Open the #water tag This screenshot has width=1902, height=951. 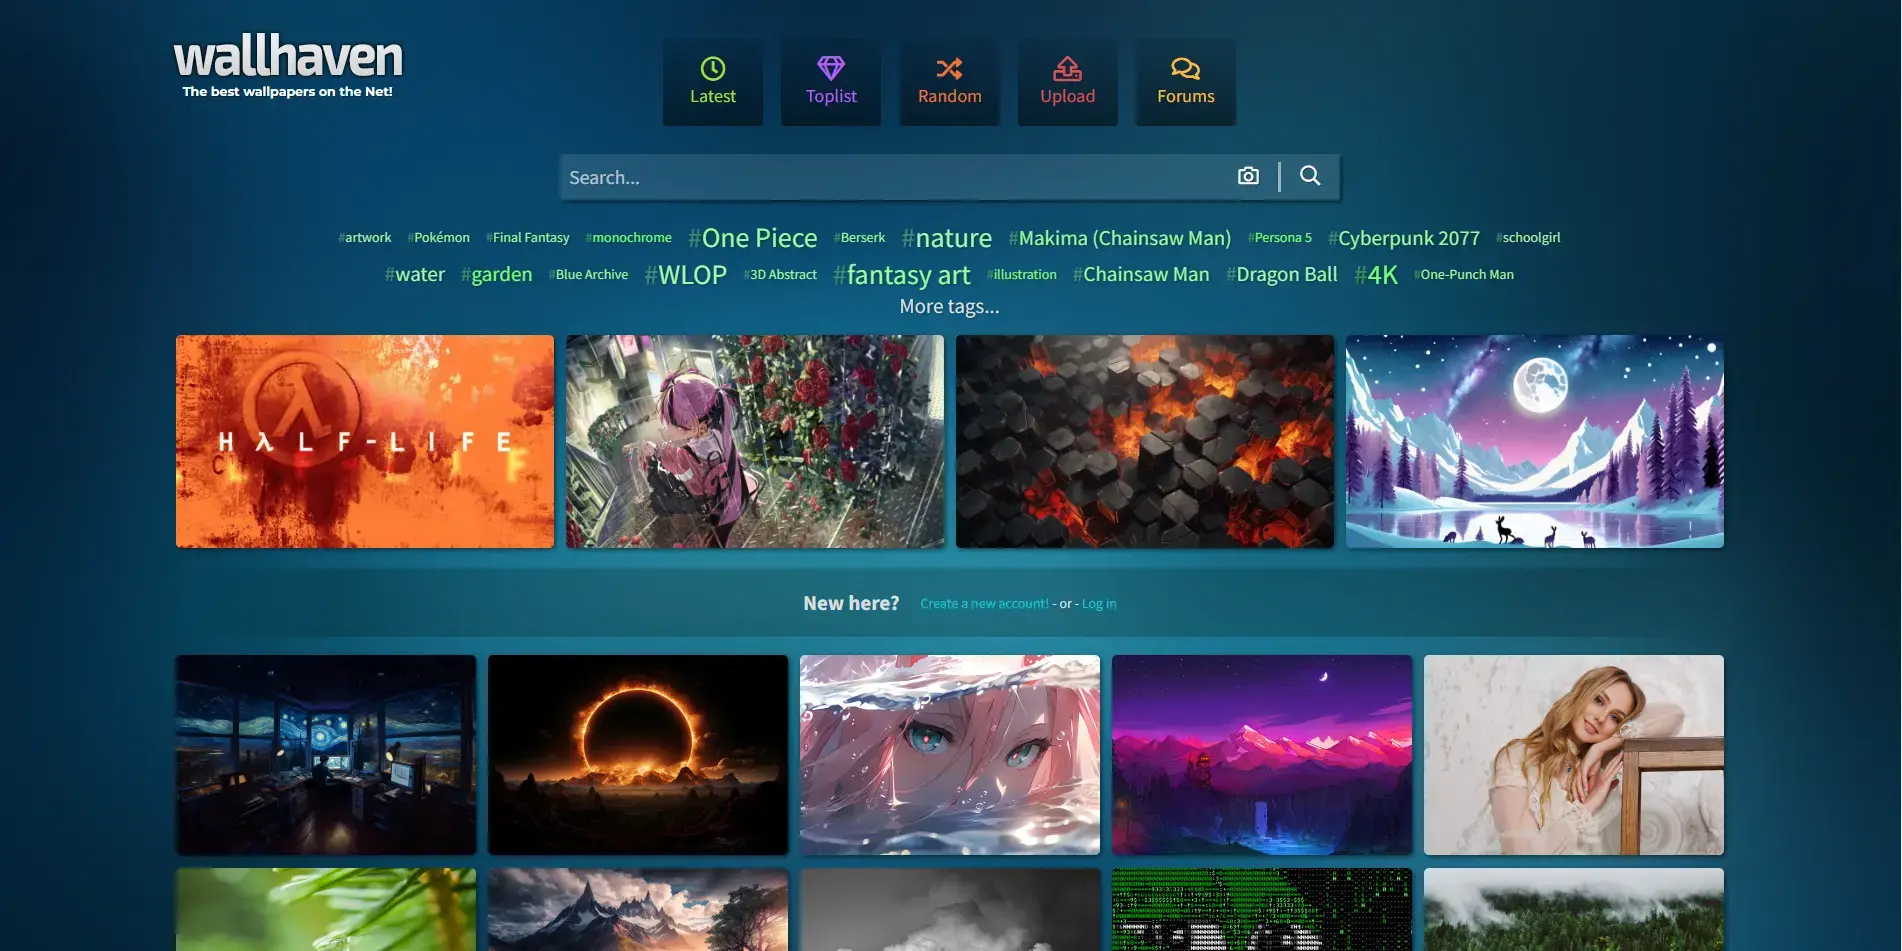[x=415, y=274]
